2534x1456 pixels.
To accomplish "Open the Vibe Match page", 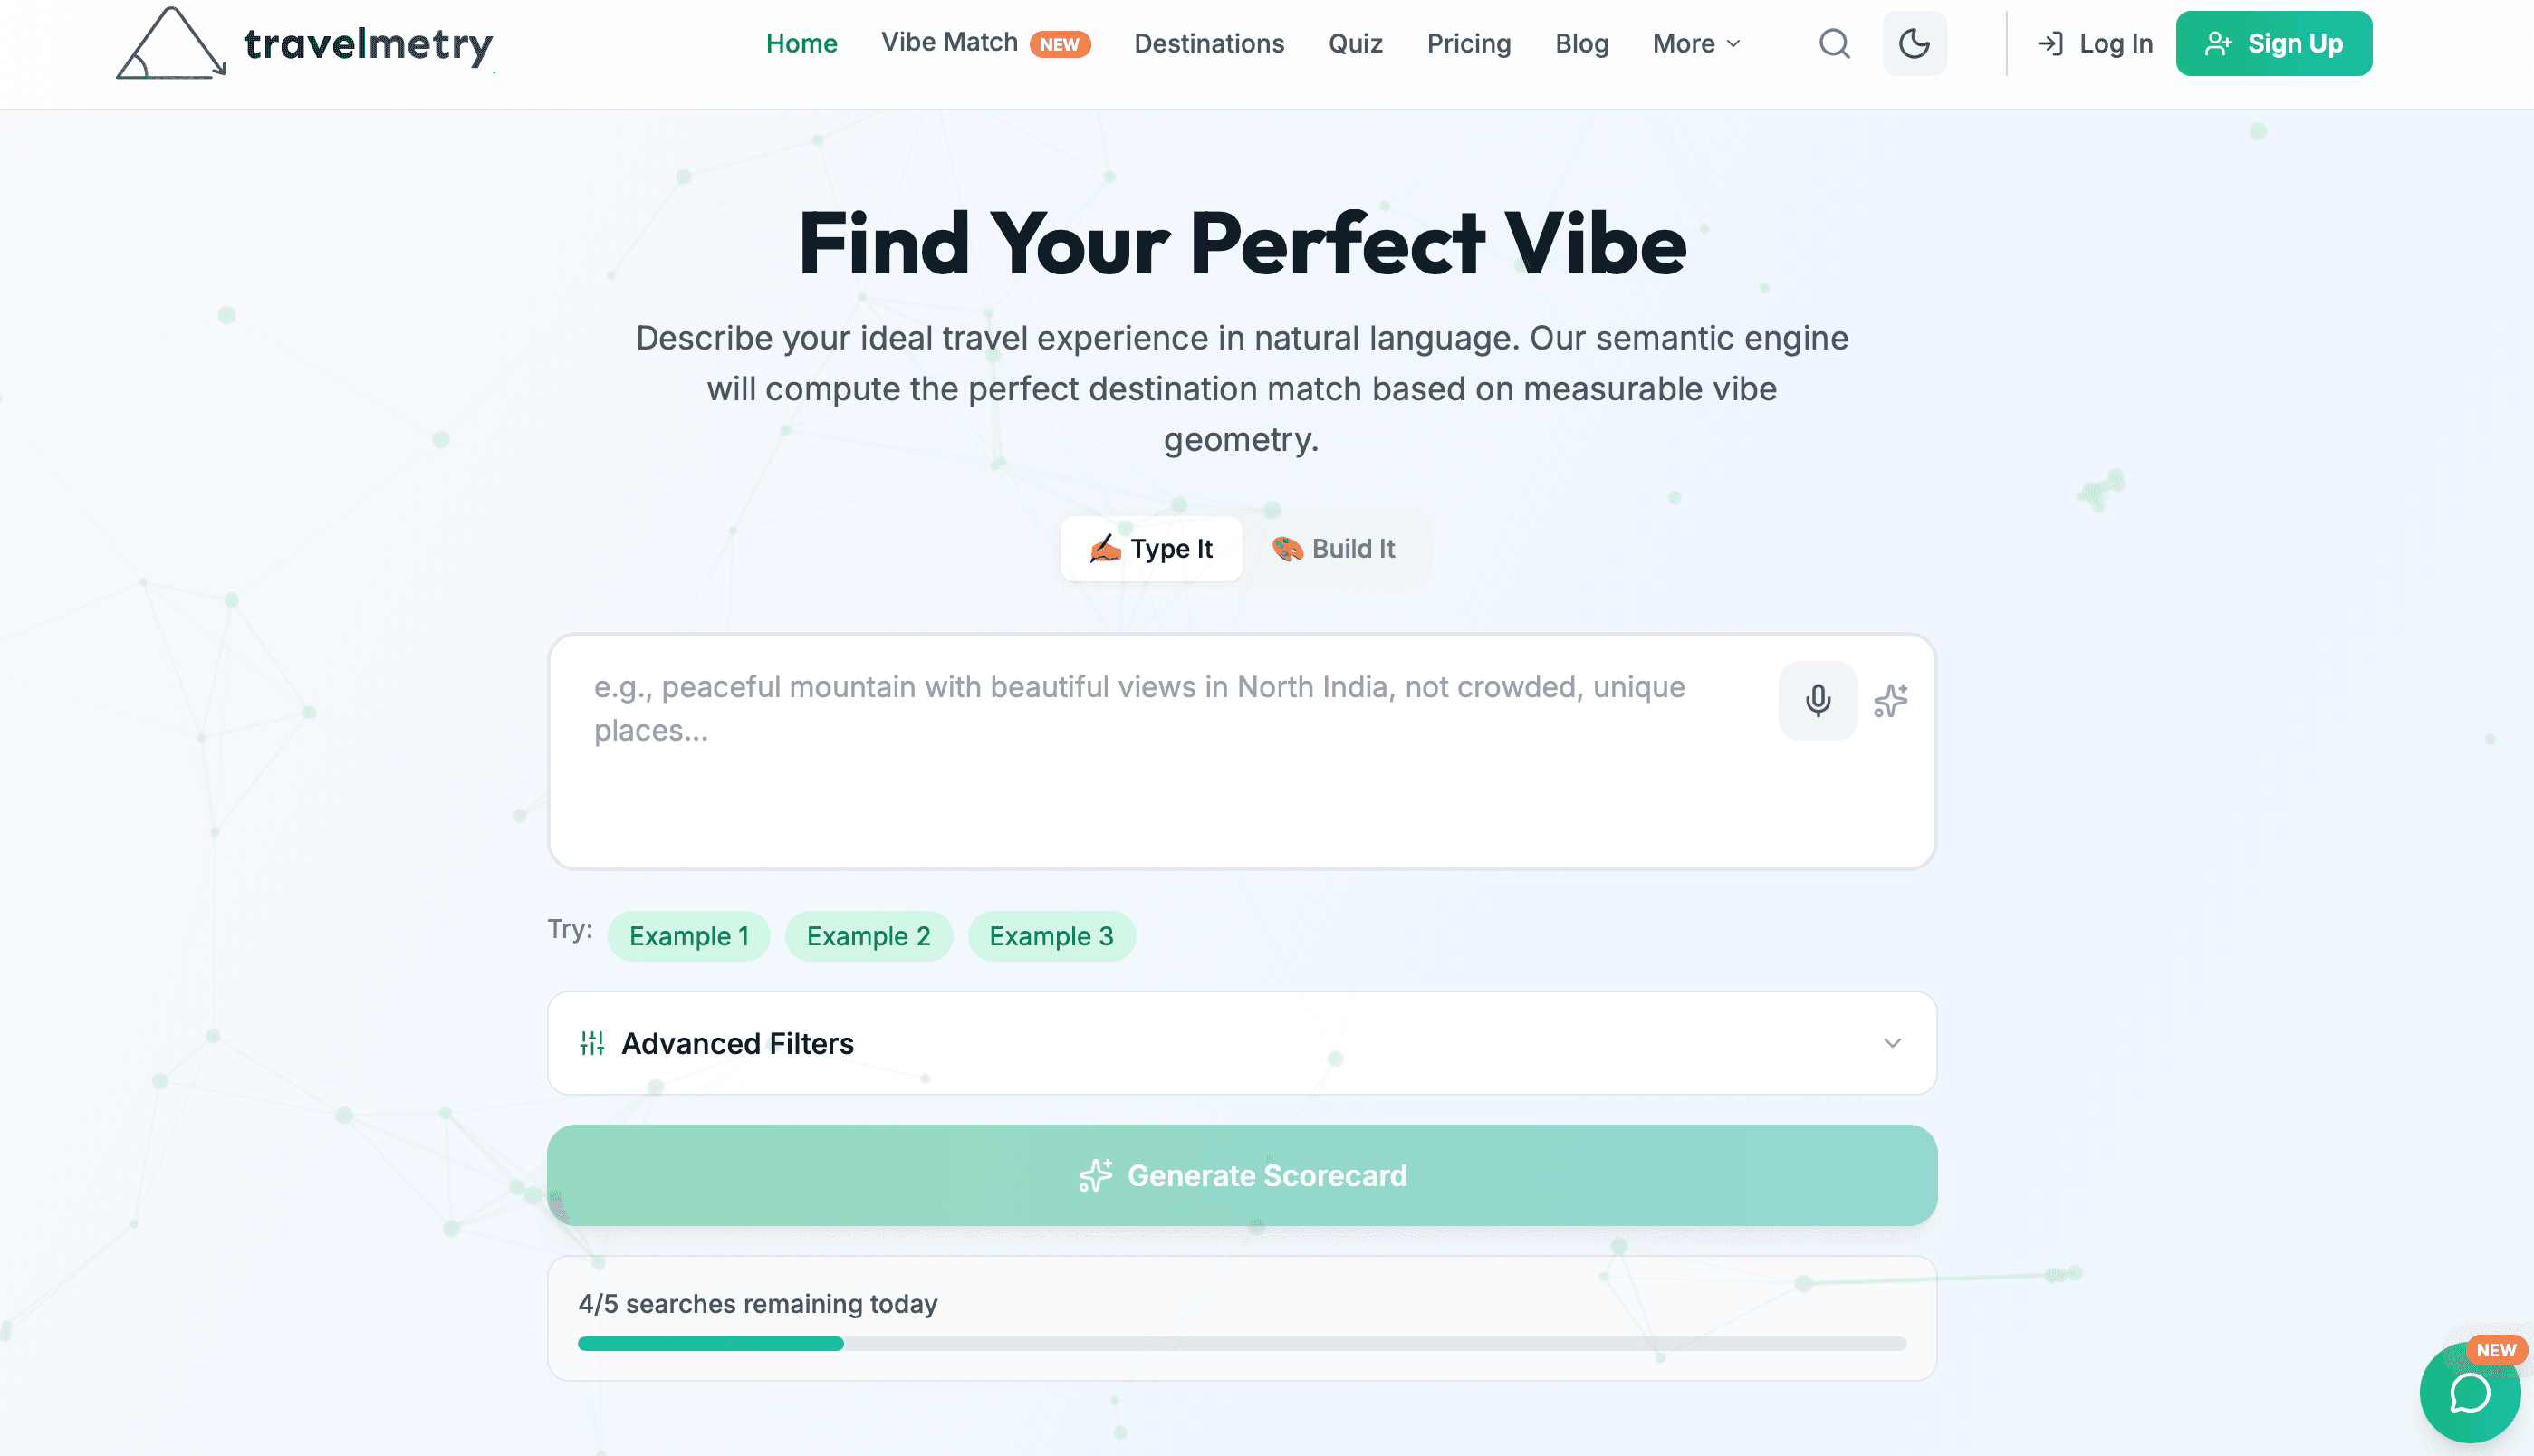I will click(950, 42).
